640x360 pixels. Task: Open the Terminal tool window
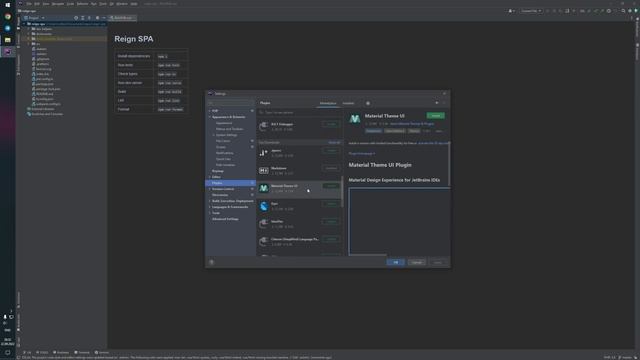click(82, 353)
